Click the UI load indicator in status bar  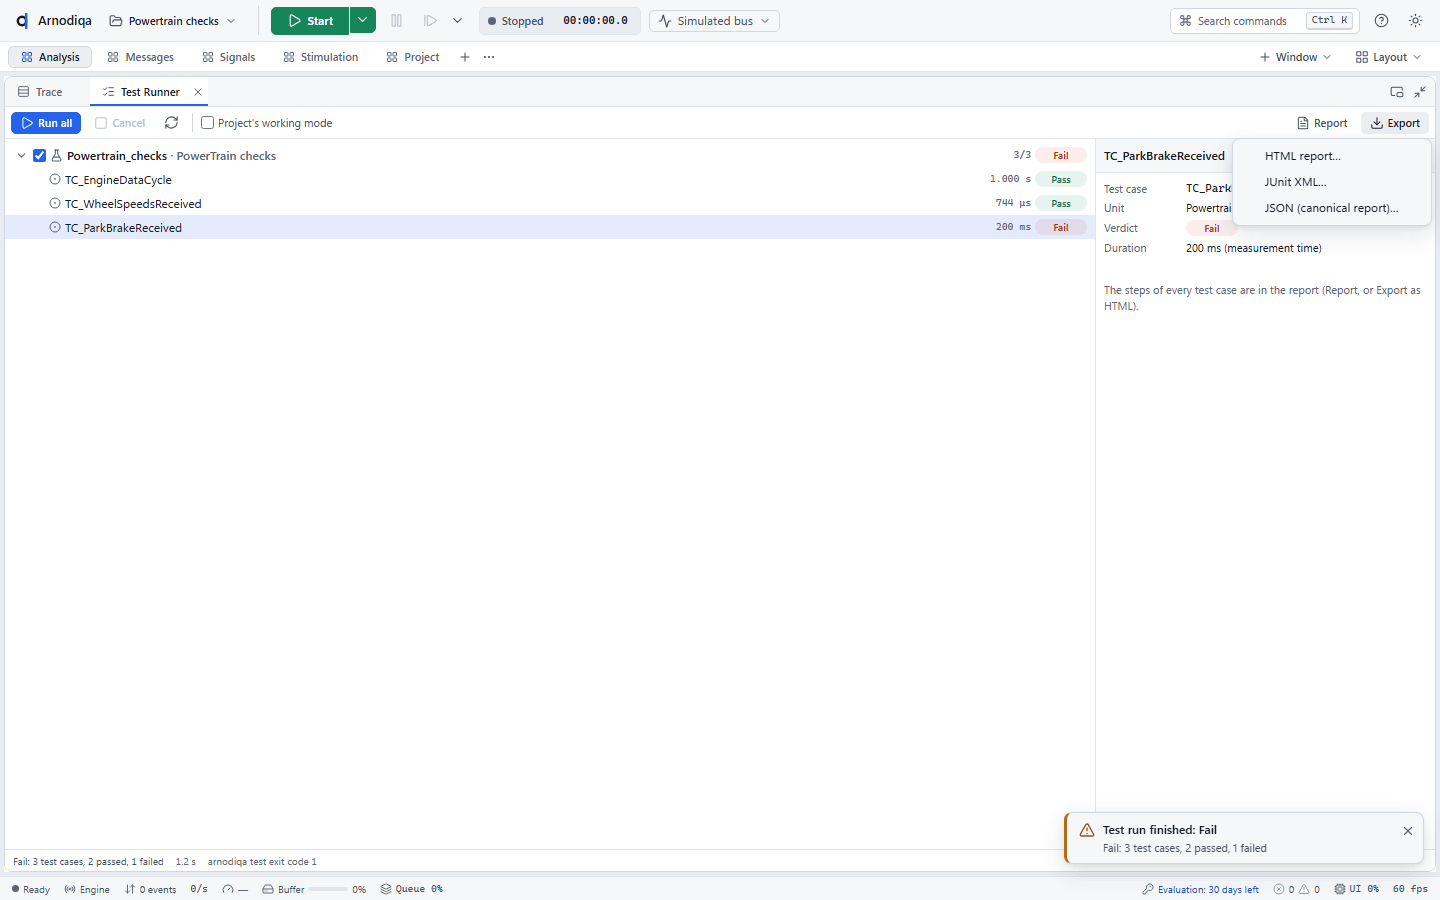tap(1357, 889)
